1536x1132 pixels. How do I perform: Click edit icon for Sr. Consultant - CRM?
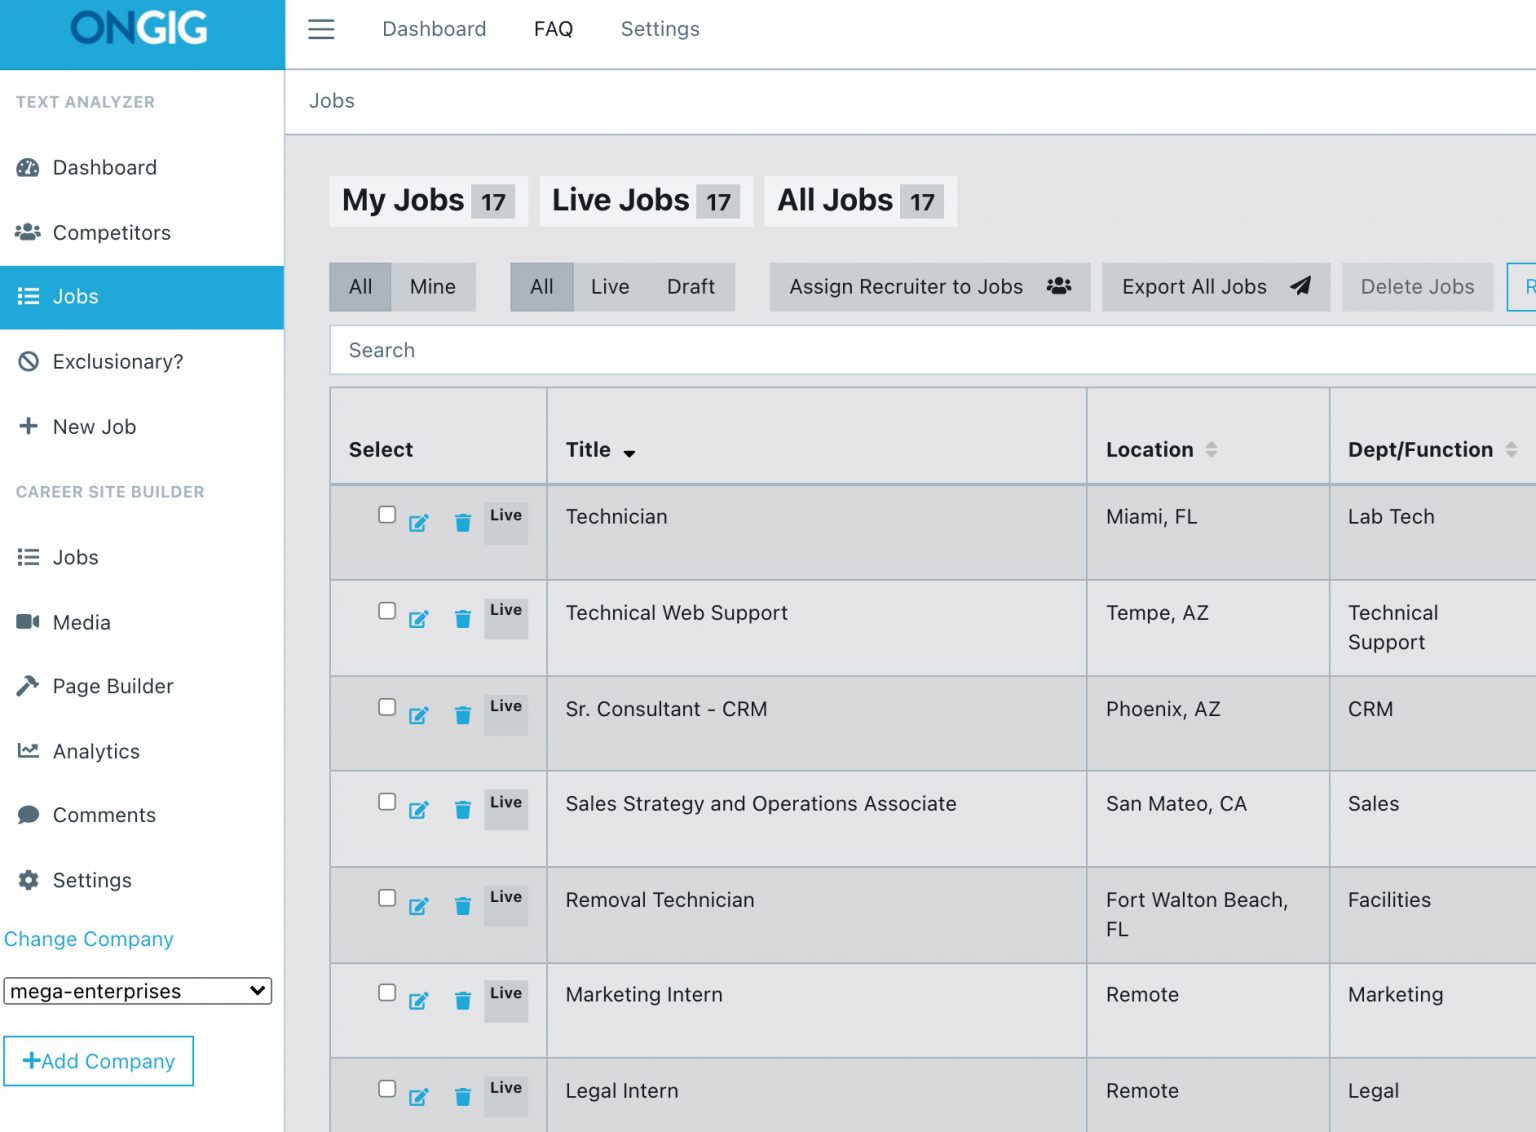point(418,715)
